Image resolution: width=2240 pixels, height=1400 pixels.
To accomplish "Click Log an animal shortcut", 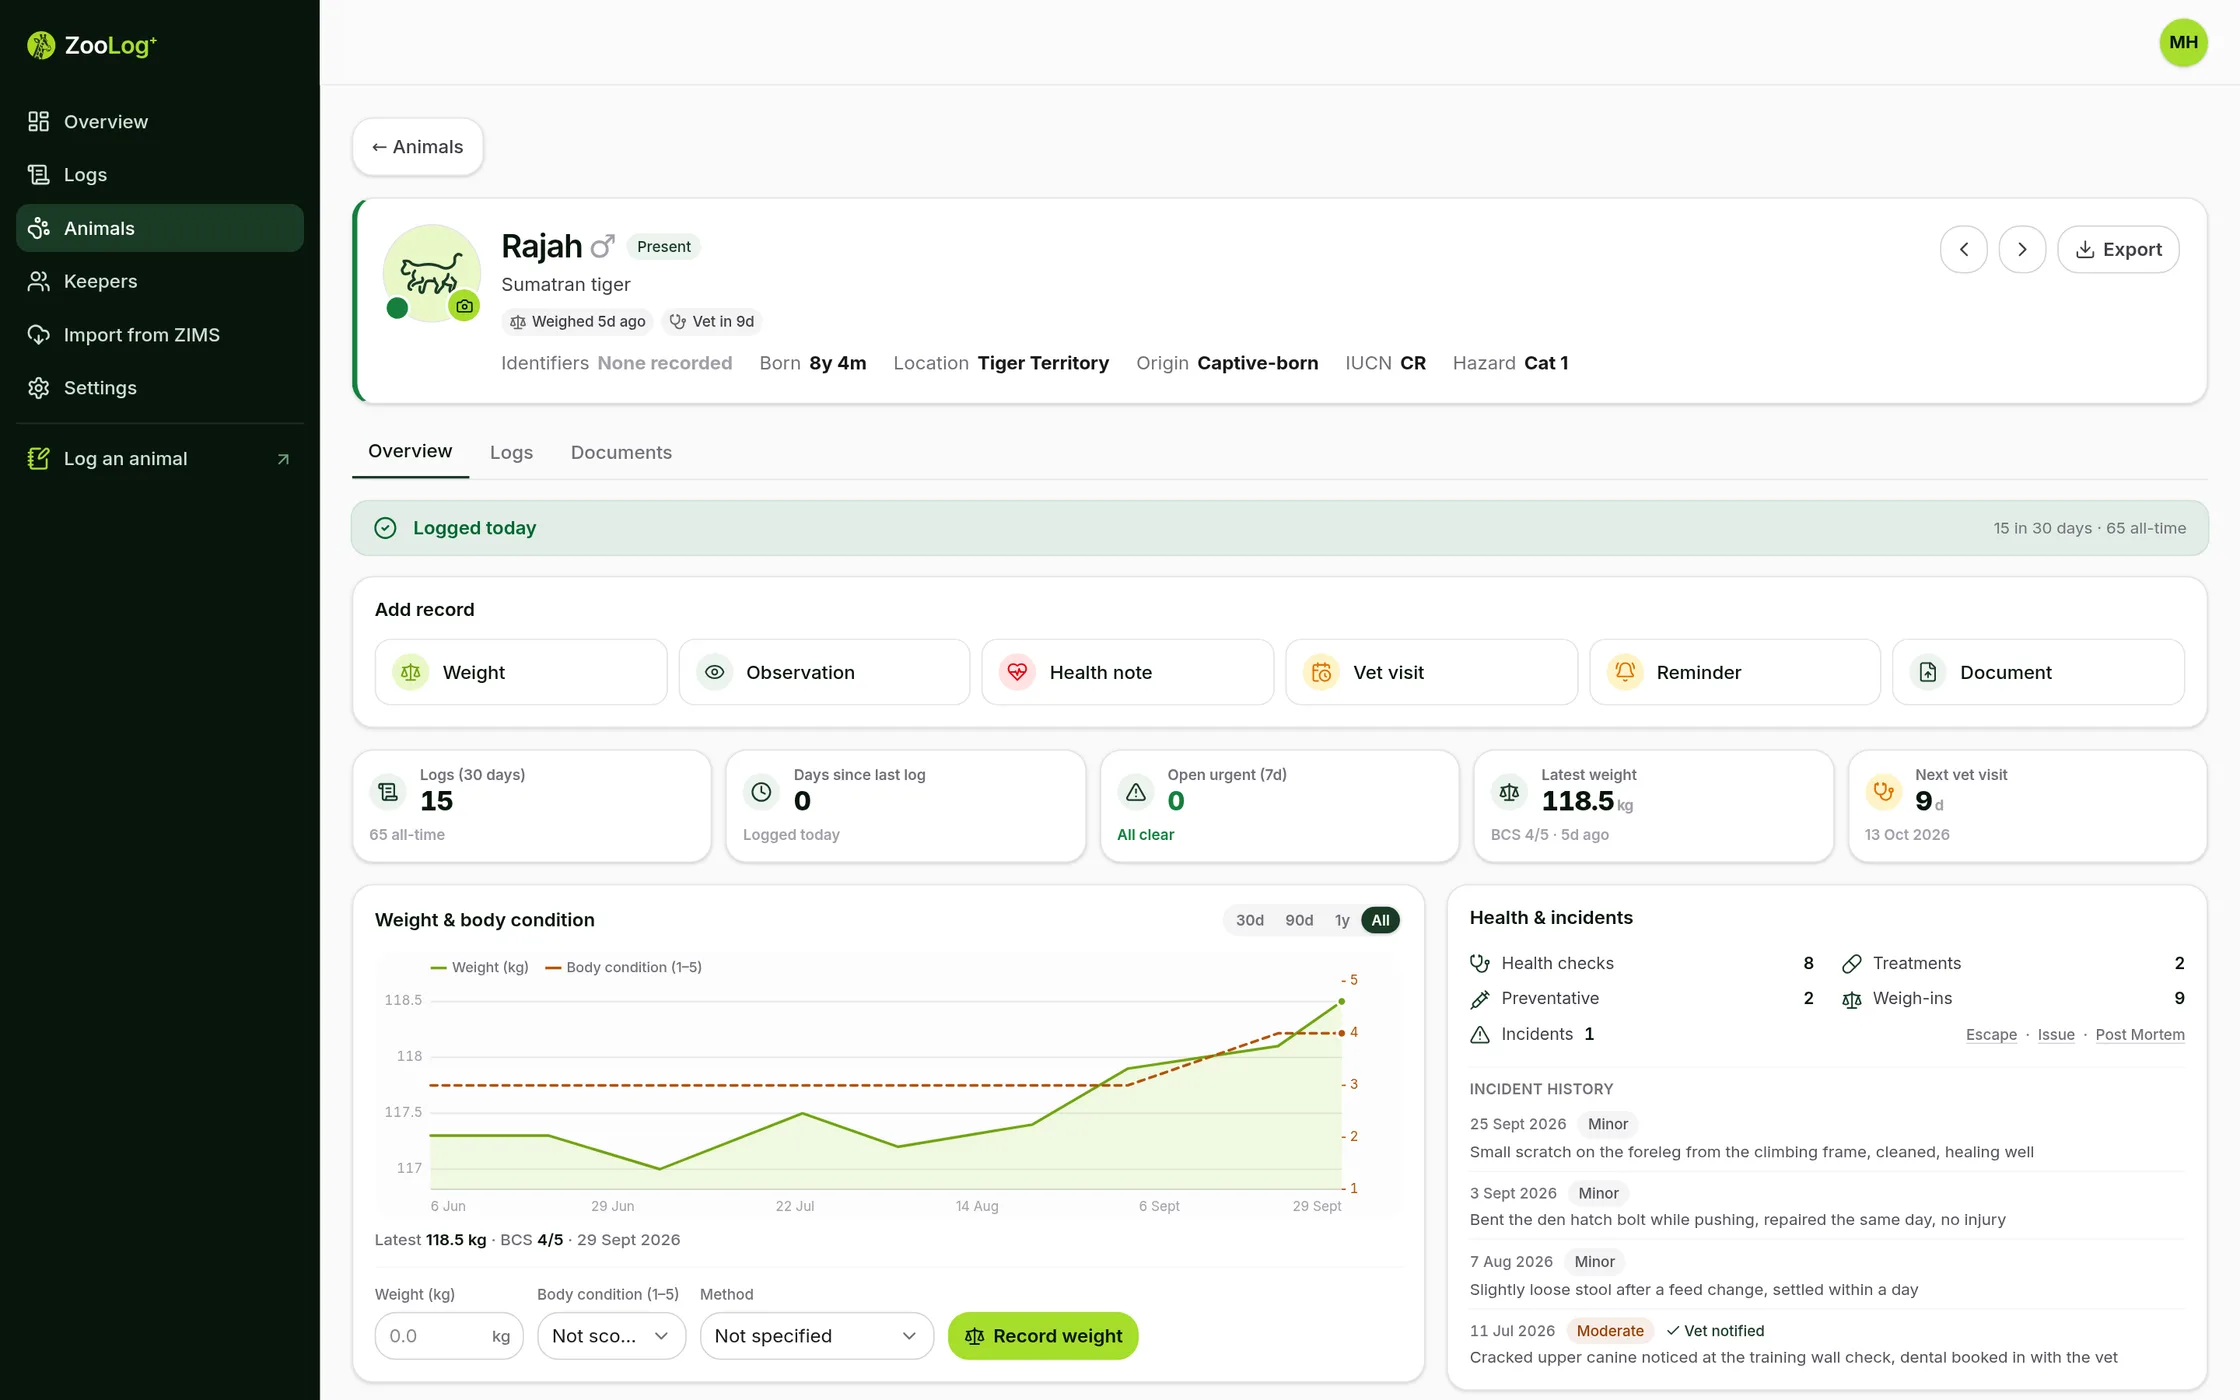I will click(160, 459).
